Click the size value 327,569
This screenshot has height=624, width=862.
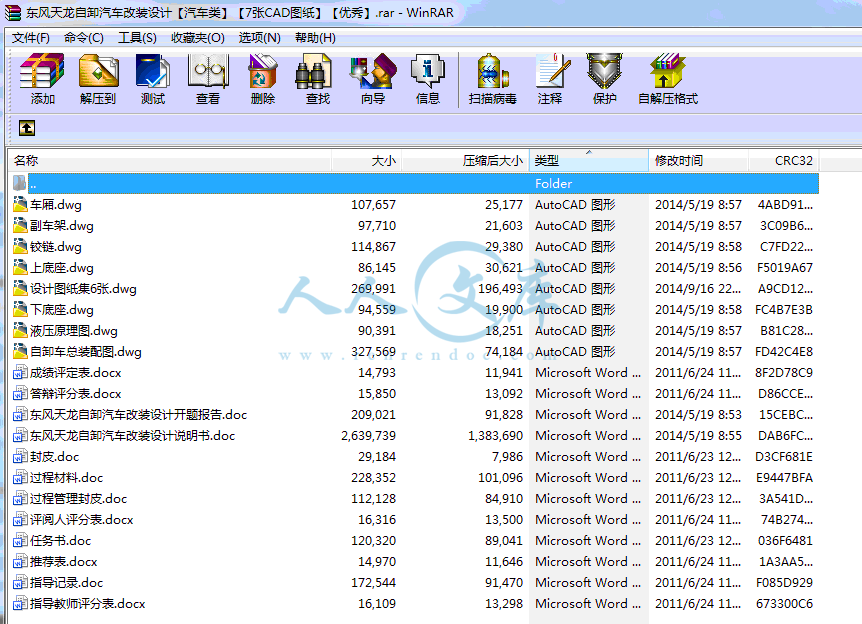click(373, 352)
